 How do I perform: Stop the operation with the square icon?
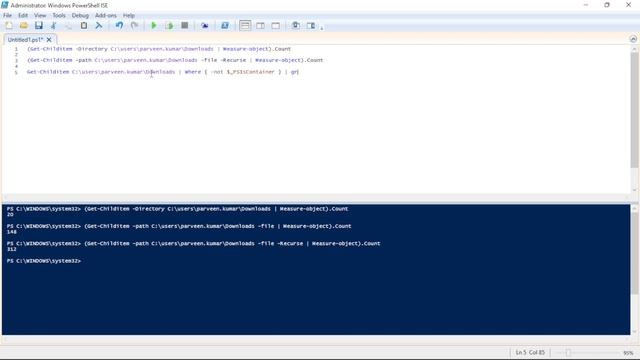point(184,26)
